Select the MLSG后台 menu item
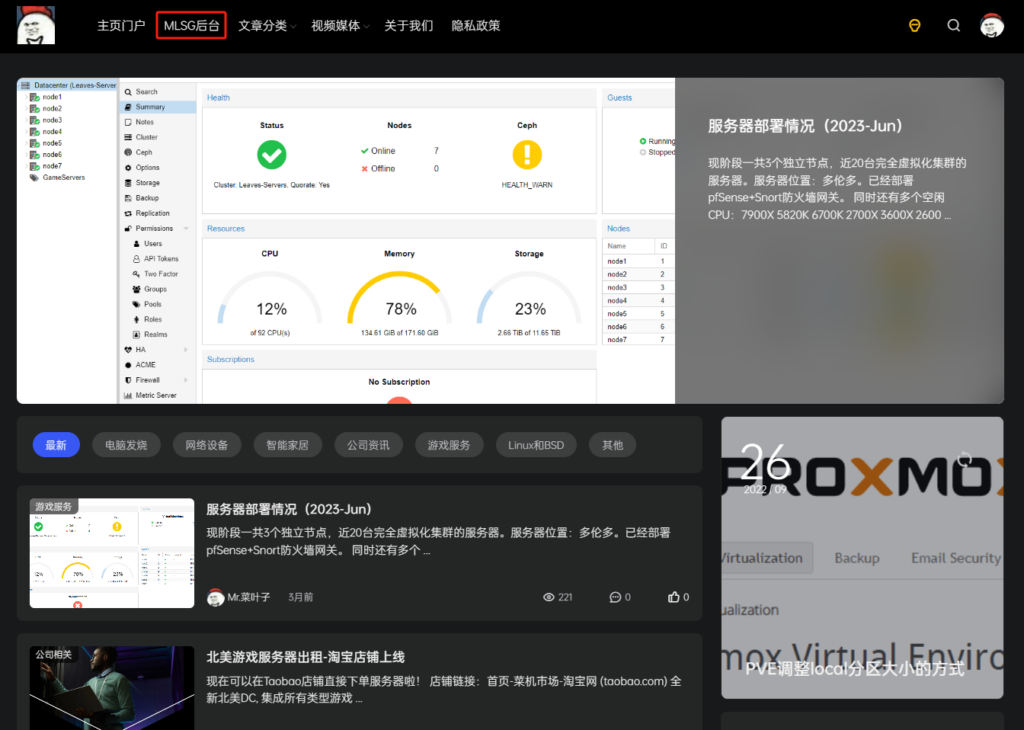The image size is (1024, 730). click(191, 25)
